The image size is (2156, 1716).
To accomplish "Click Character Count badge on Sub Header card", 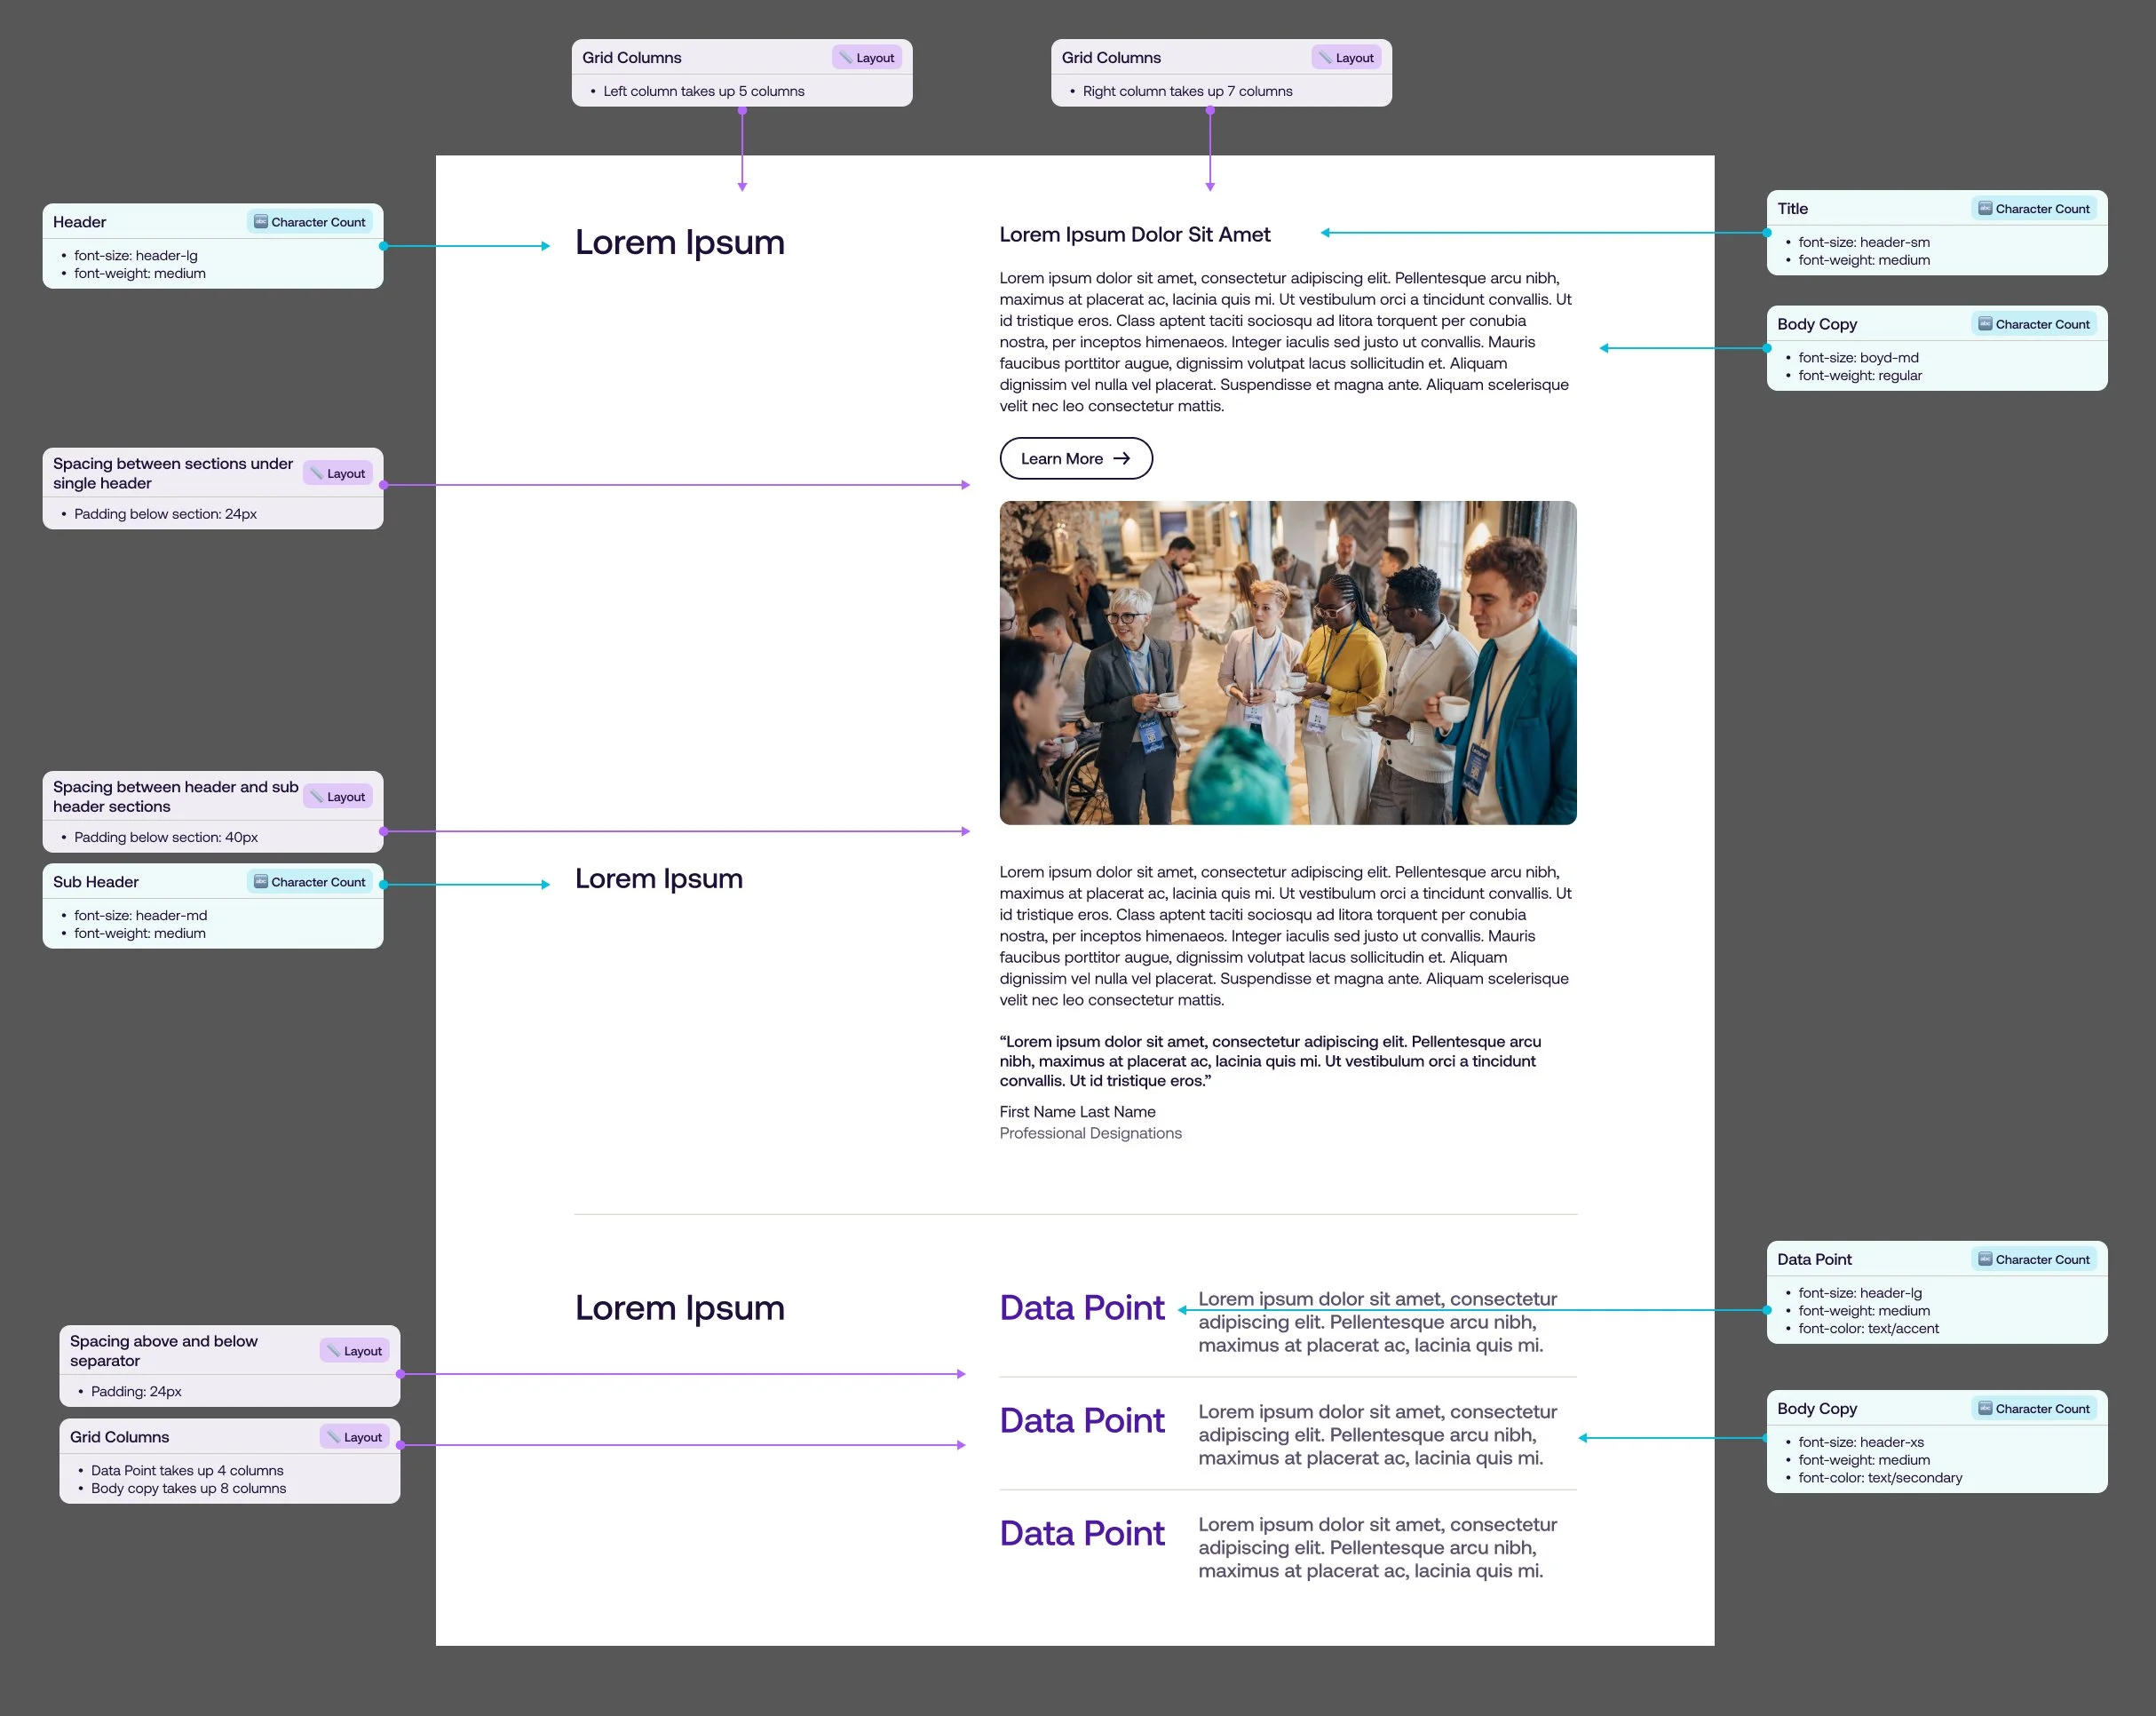I will coord(309,882).
